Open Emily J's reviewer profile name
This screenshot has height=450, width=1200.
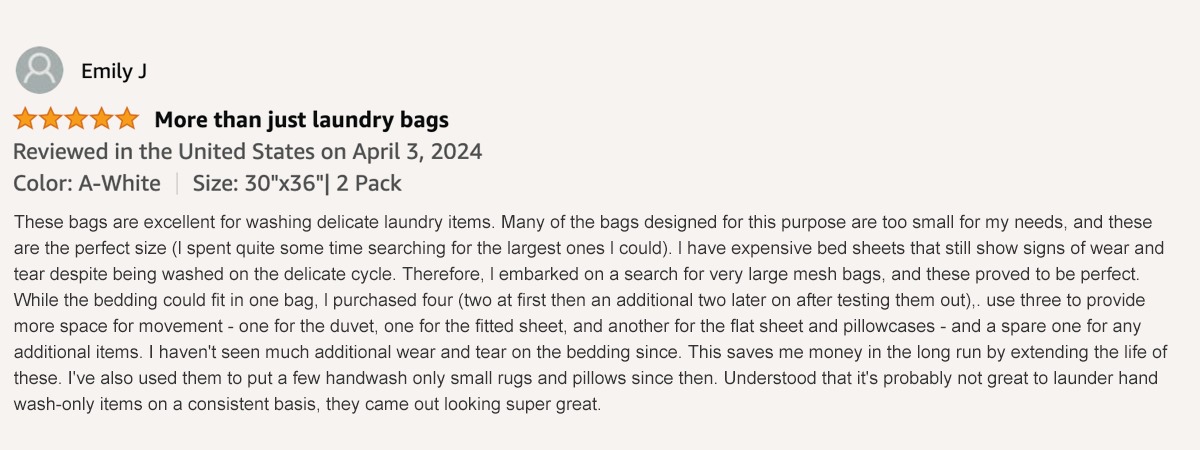tap(114, 71)
